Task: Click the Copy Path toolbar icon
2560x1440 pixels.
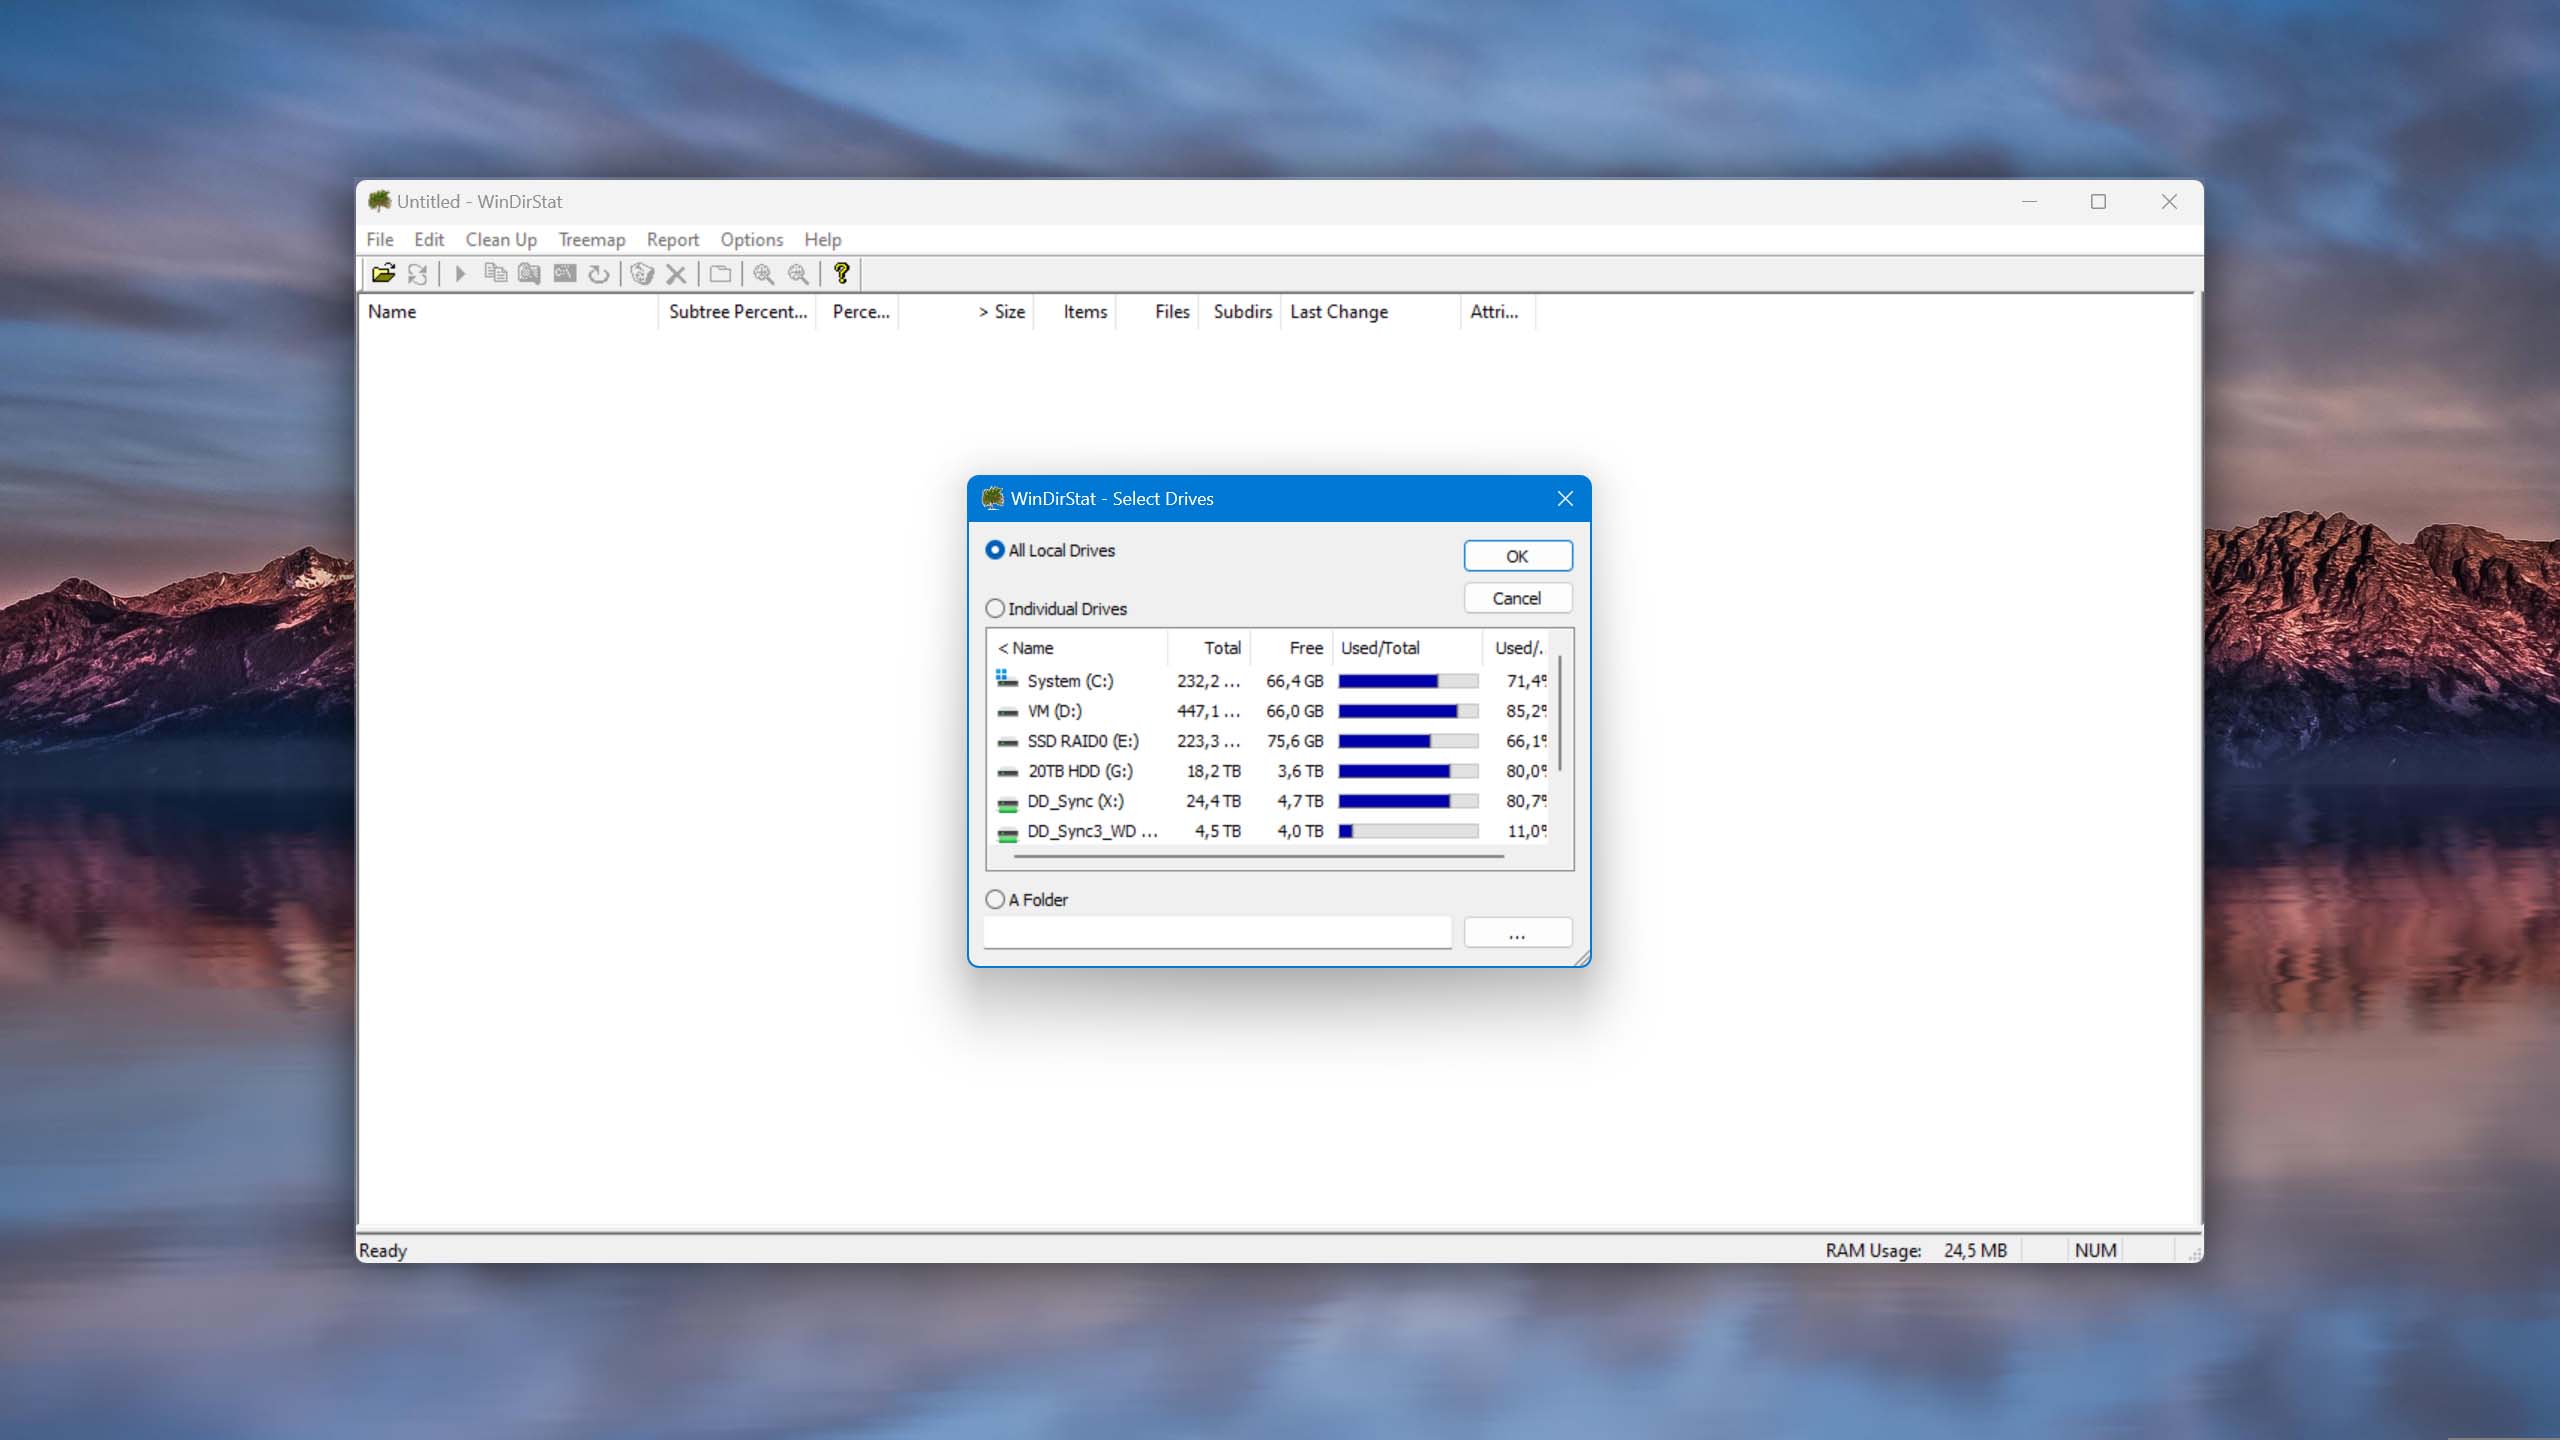Action: point(495,273)
